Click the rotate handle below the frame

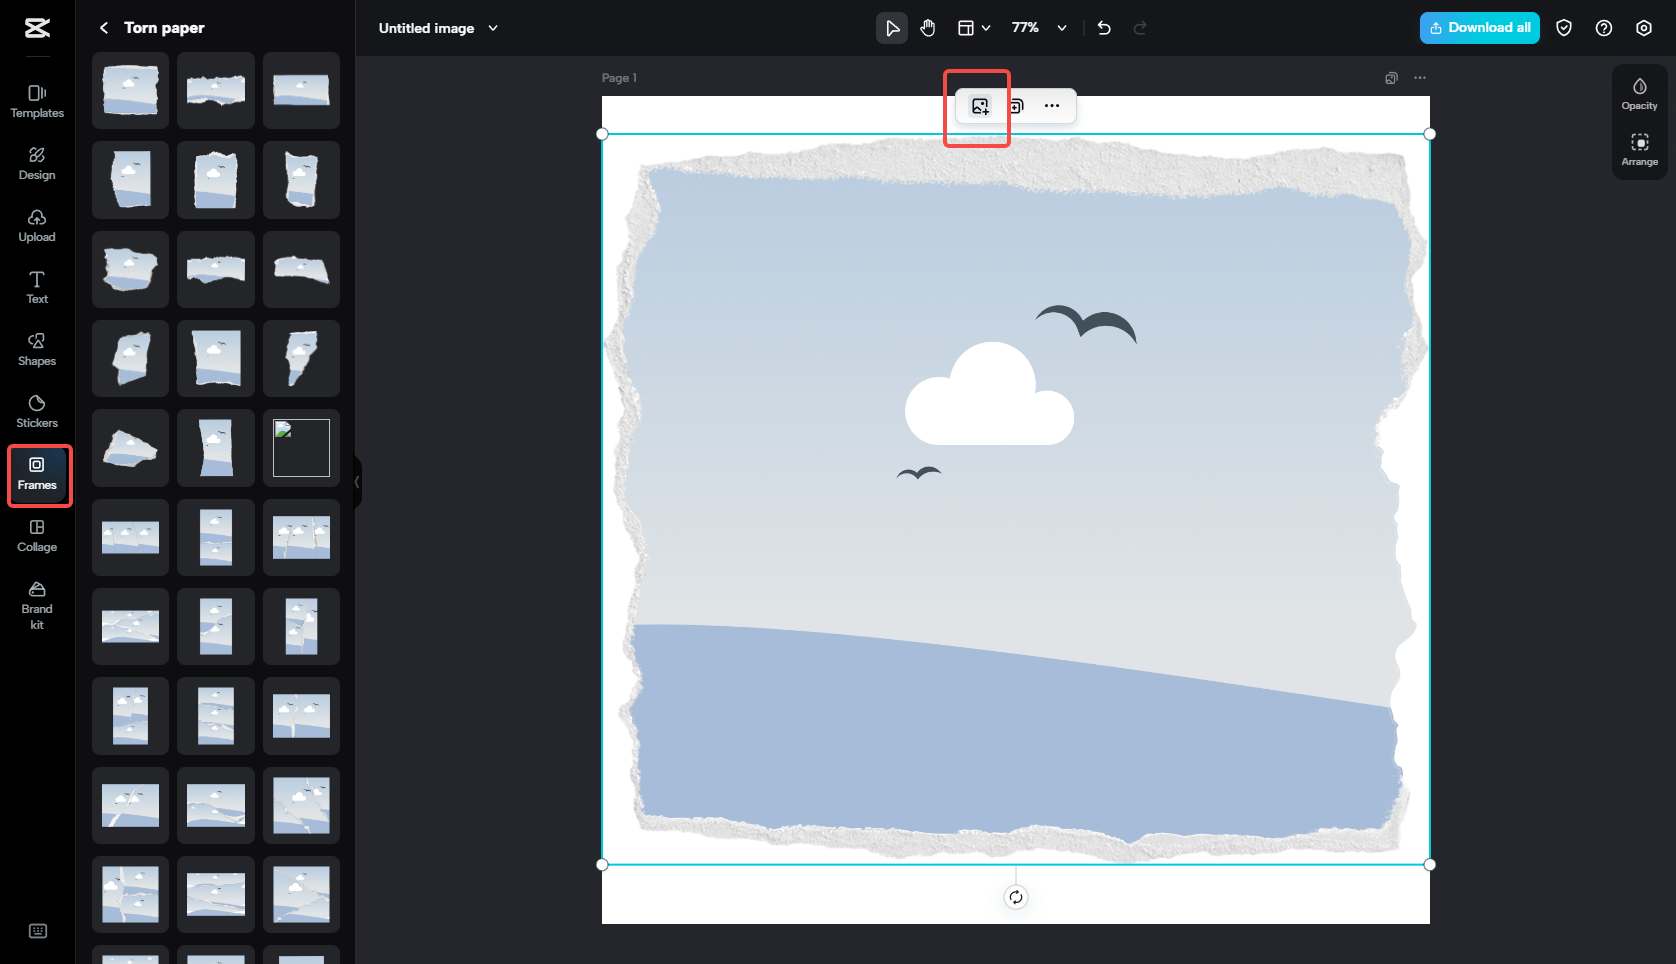1016,897
